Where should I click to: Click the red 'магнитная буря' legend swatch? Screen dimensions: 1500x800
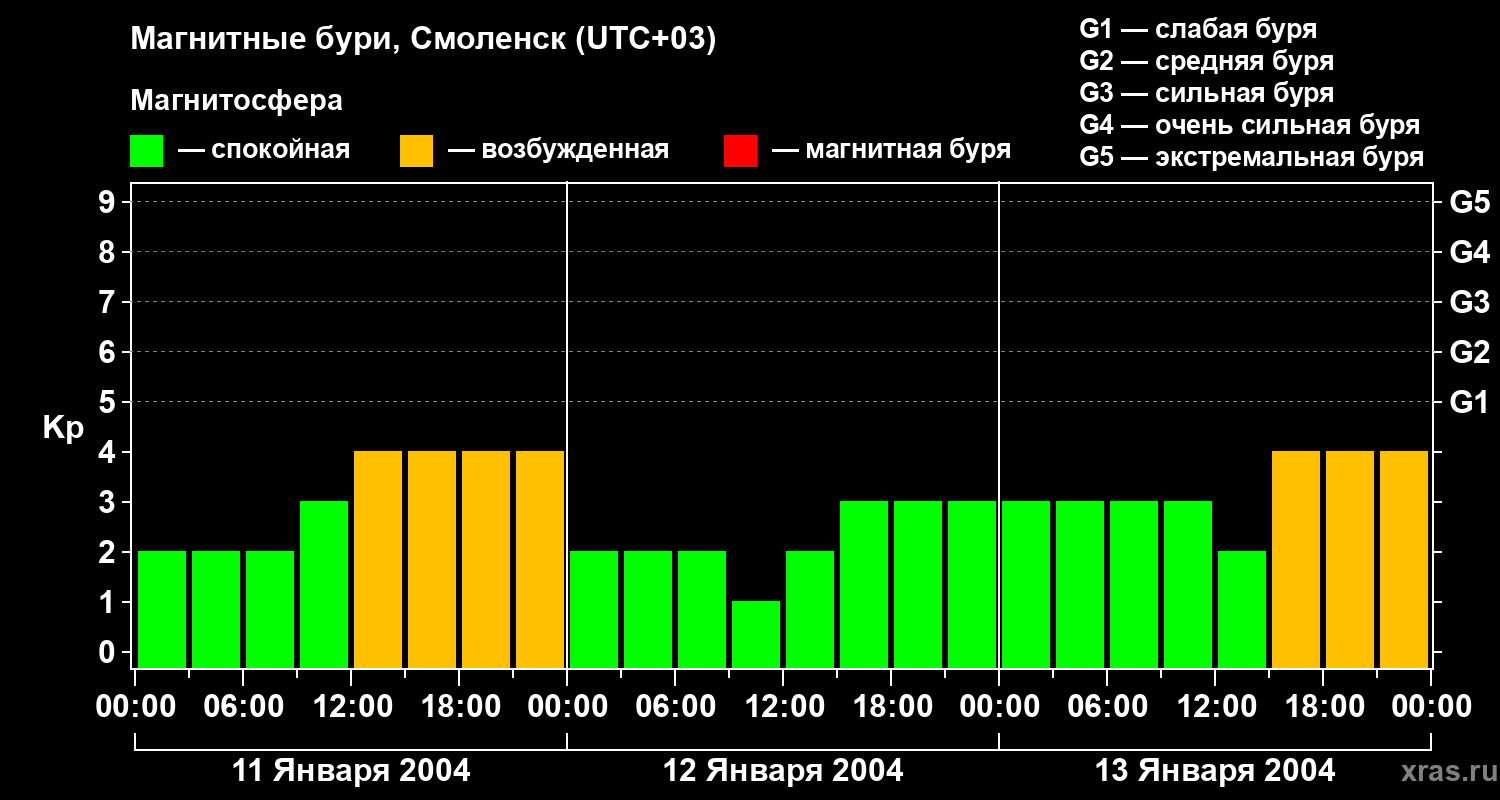pyautogui.click(x=740, y=151)
